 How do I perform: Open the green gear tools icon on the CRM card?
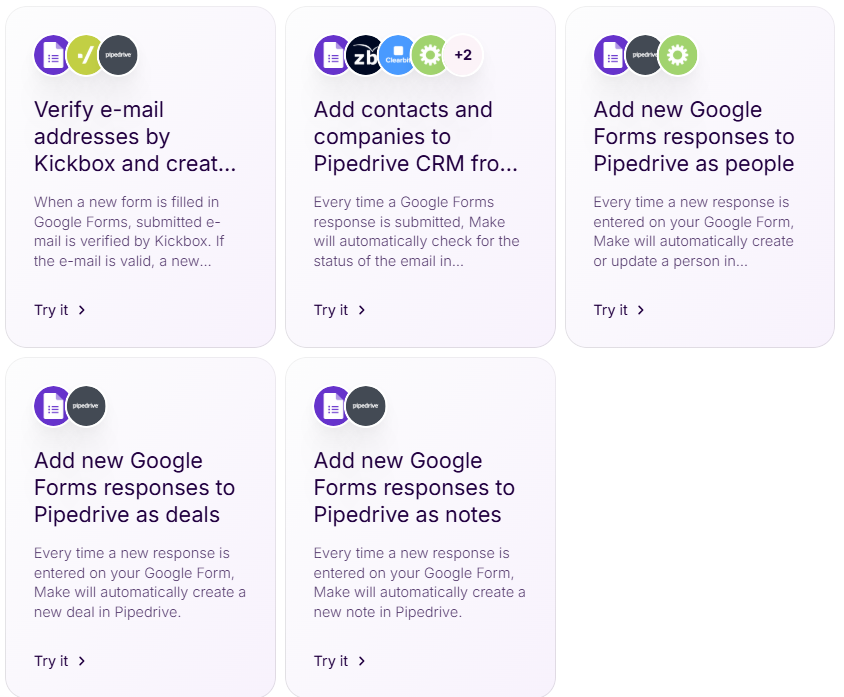tap(430, 55)
